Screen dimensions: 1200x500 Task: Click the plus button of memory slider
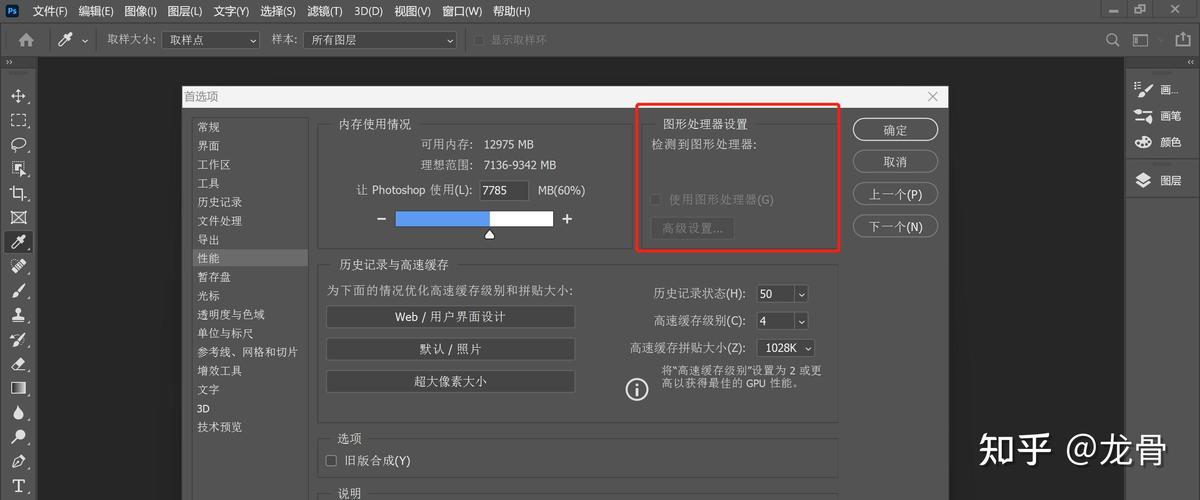point(567,219)
